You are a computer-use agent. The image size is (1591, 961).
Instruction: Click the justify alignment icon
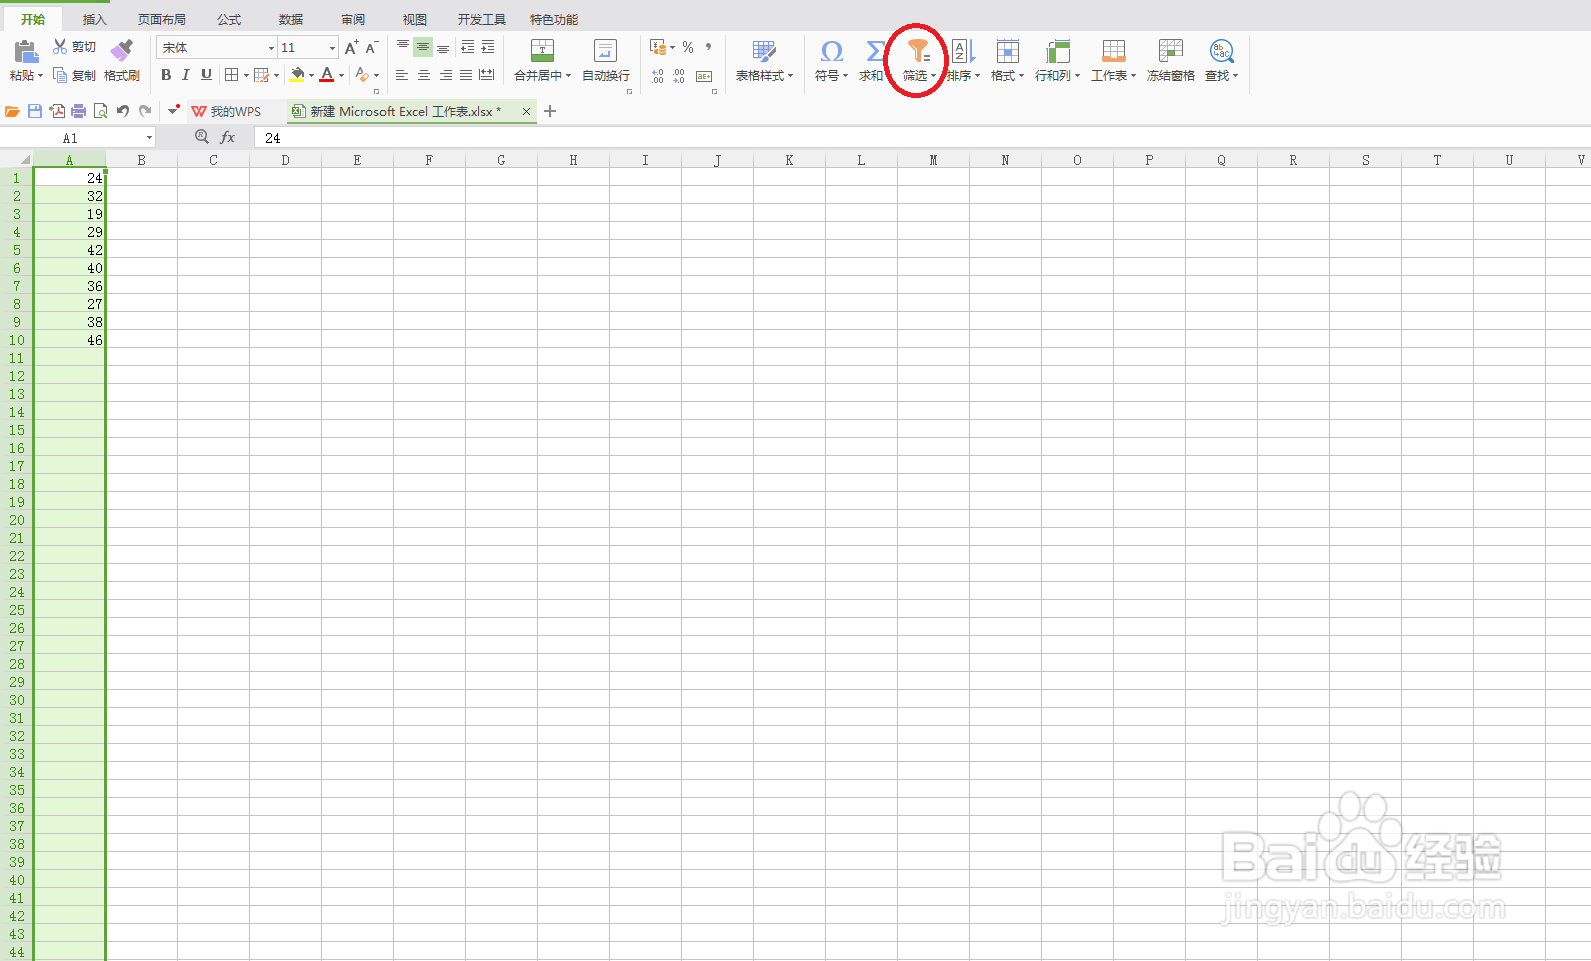pos(466,75)
